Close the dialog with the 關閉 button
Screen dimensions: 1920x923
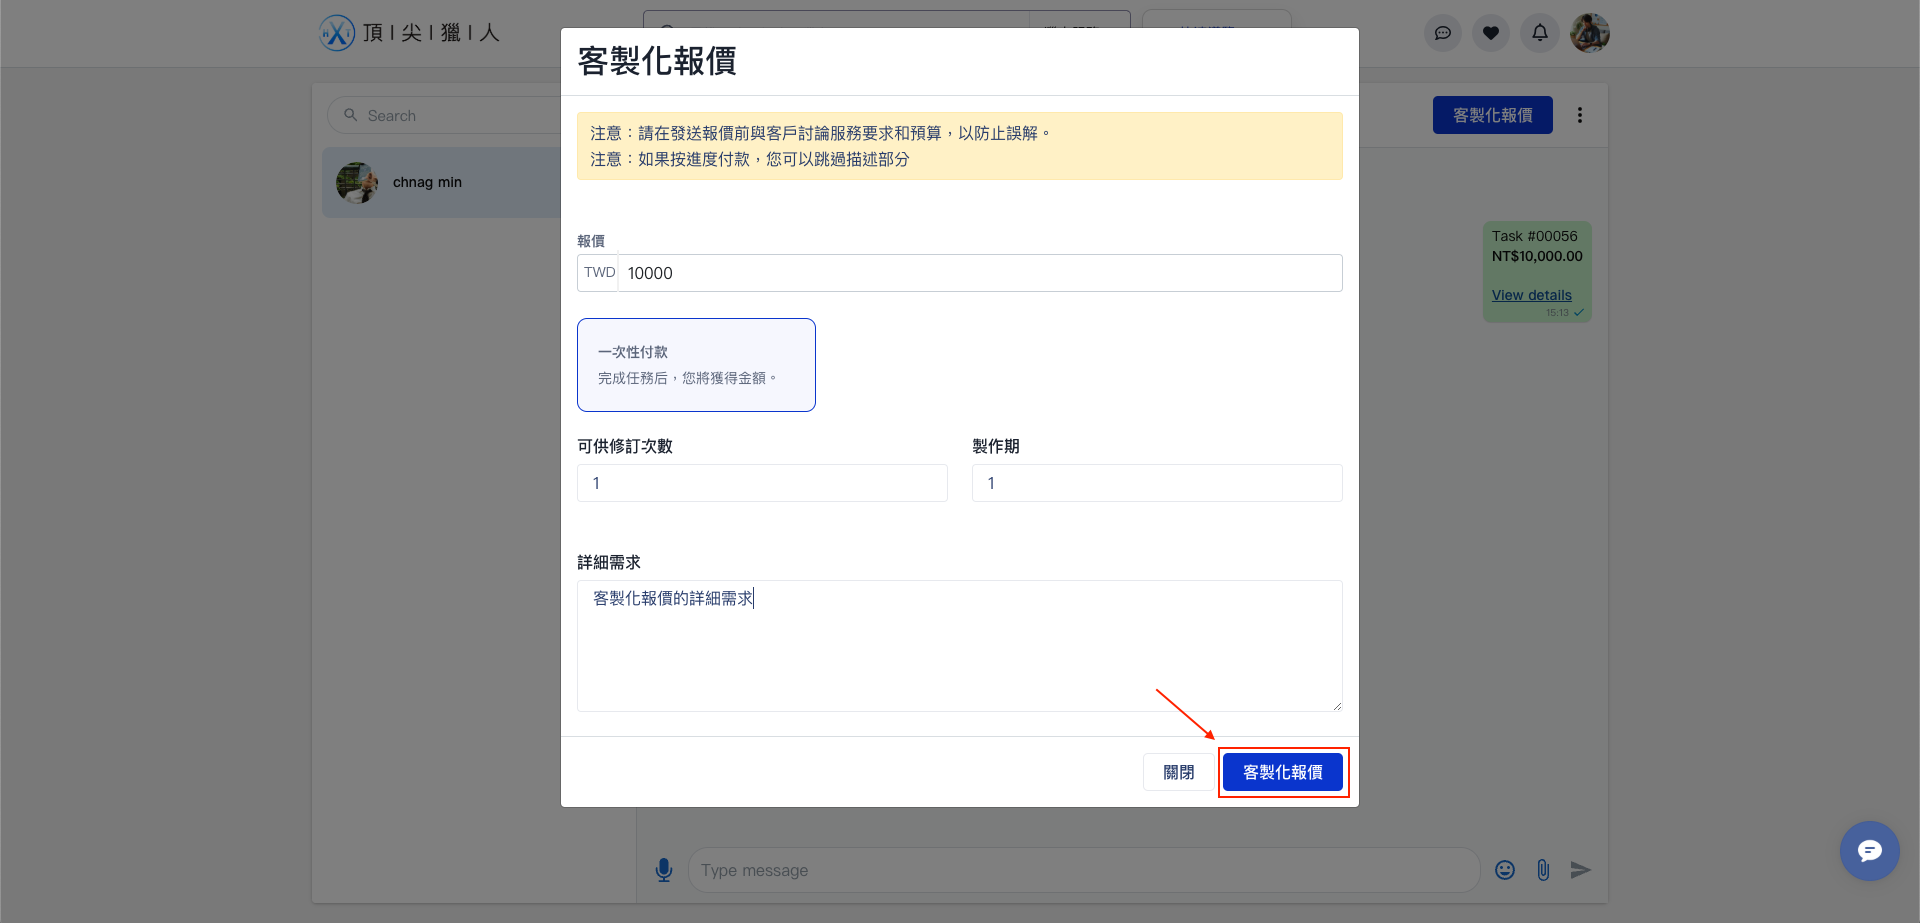pos(1178,771)
